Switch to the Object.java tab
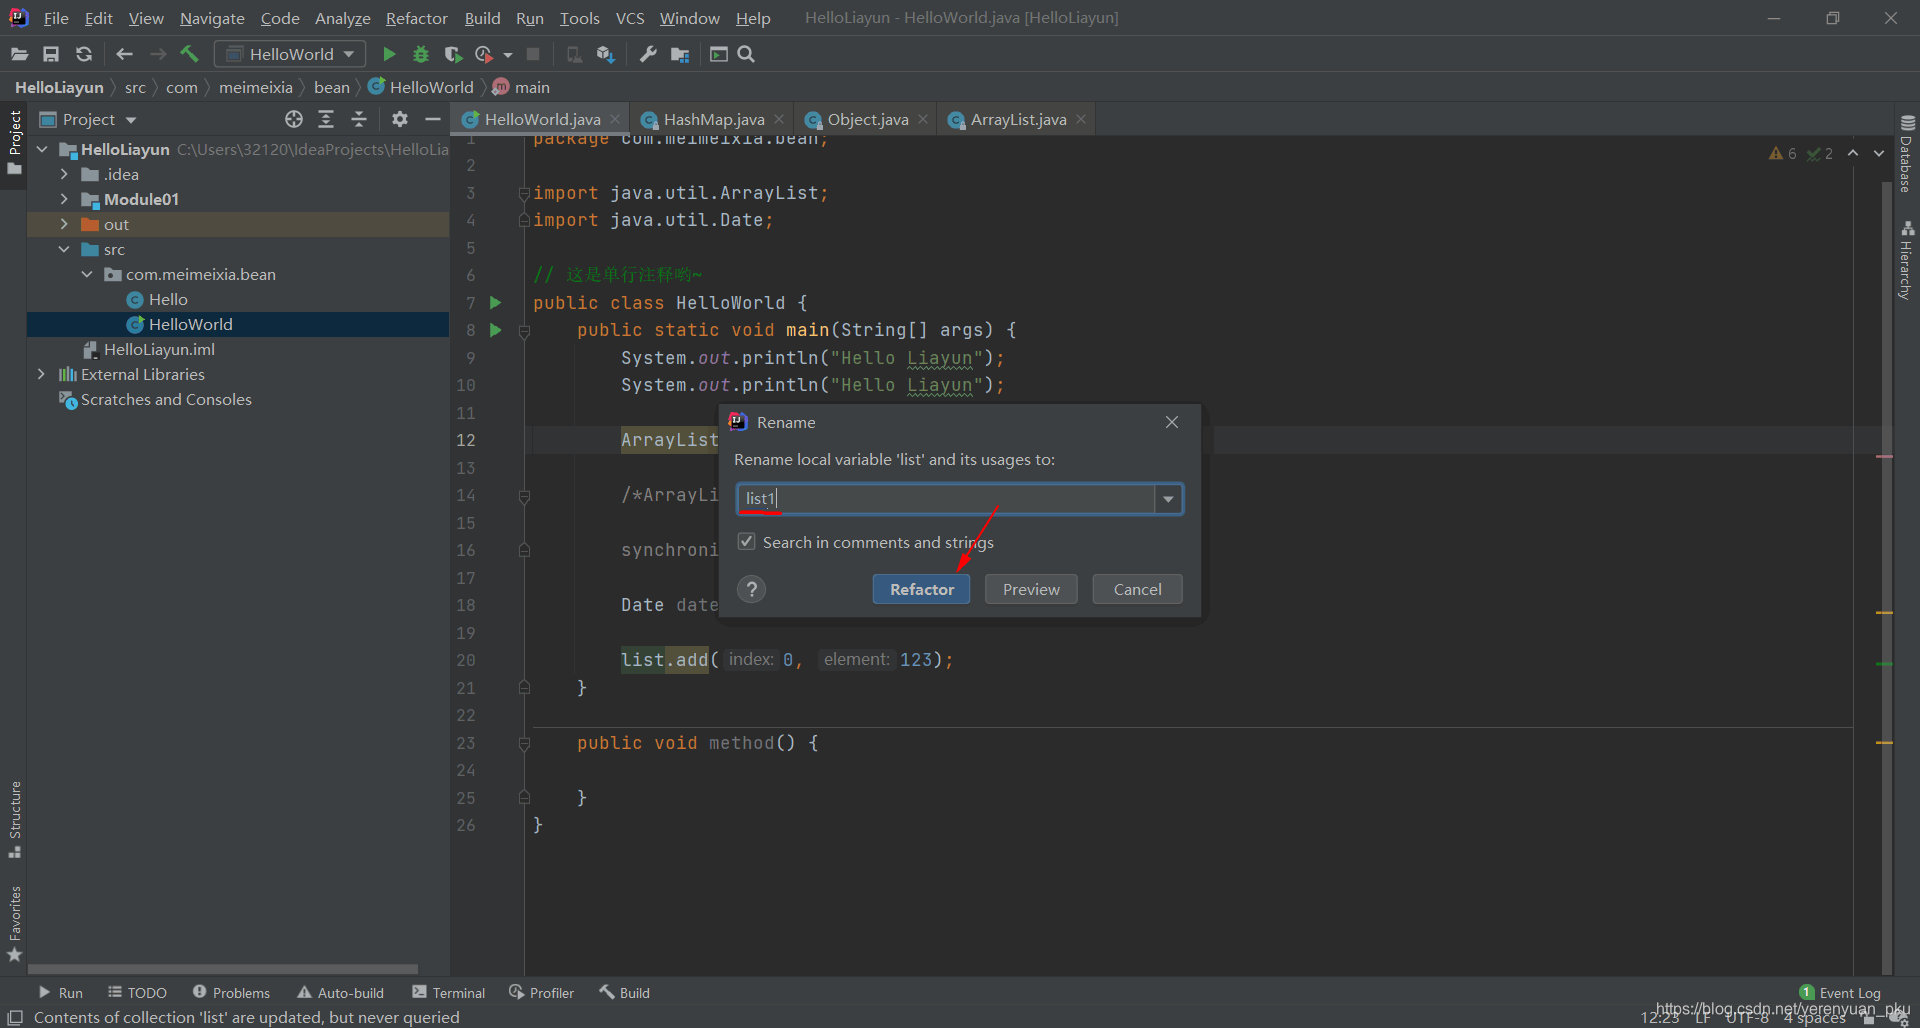This screenshot has width=1920, height=1028. [x=867, y=119]
